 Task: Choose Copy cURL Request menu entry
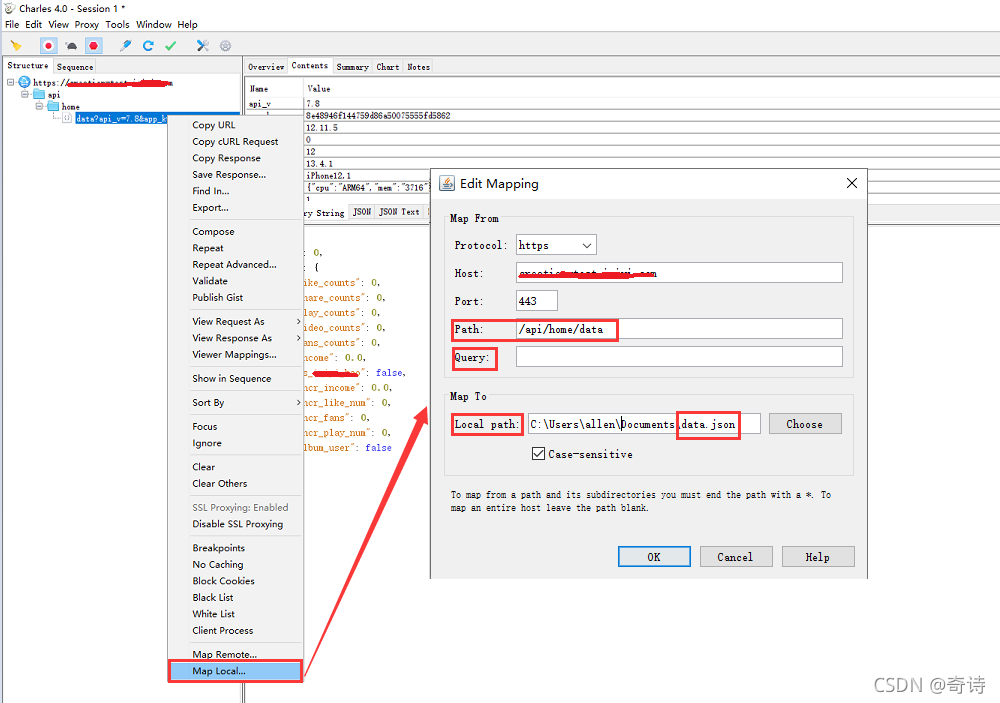click(x=235, y=142)
